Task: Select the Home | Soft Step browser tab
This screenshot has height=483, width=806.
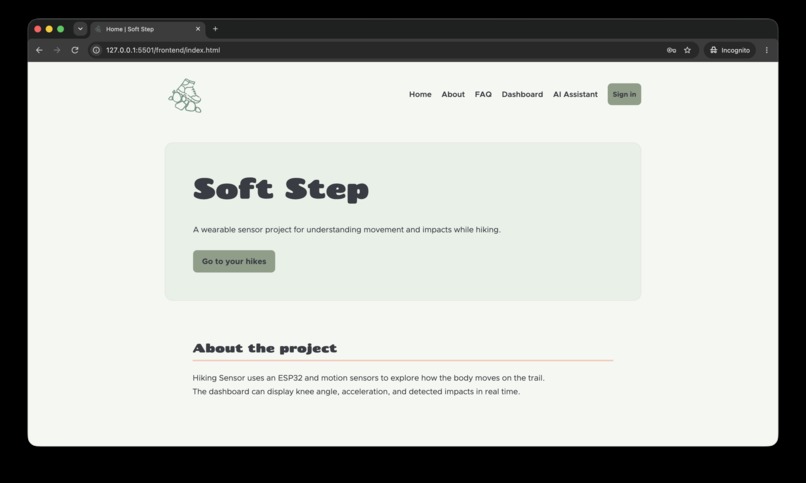Action: click(148, 29)
